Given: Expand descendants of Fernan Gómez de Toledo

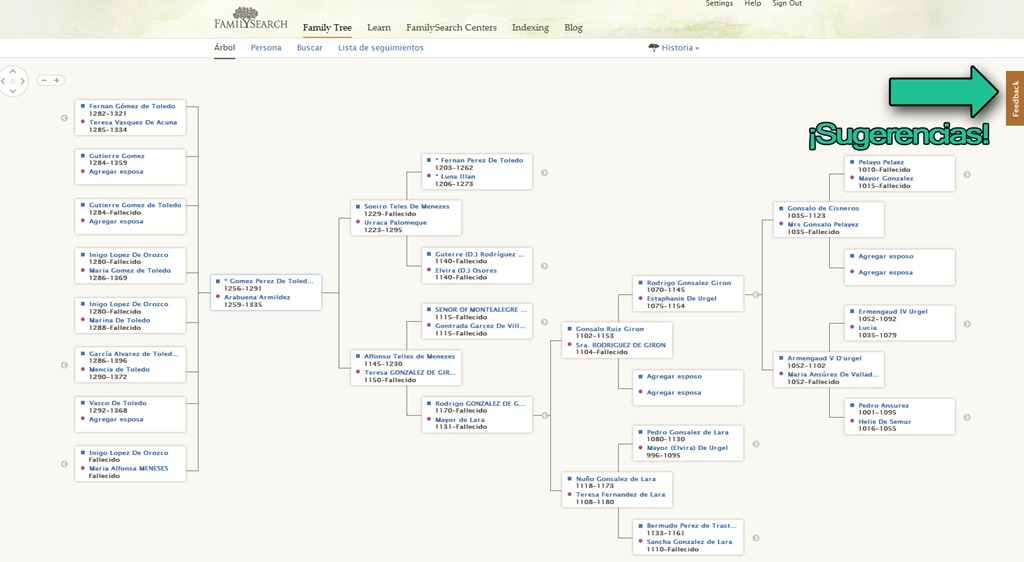Looking at the screenshot, I should coord(64,117).
